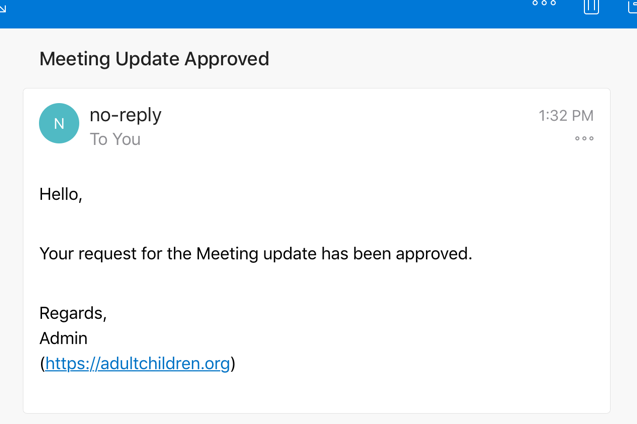Click the Admin signature text
The height and width of the screenshot is (424, 637).
point(63,338)
